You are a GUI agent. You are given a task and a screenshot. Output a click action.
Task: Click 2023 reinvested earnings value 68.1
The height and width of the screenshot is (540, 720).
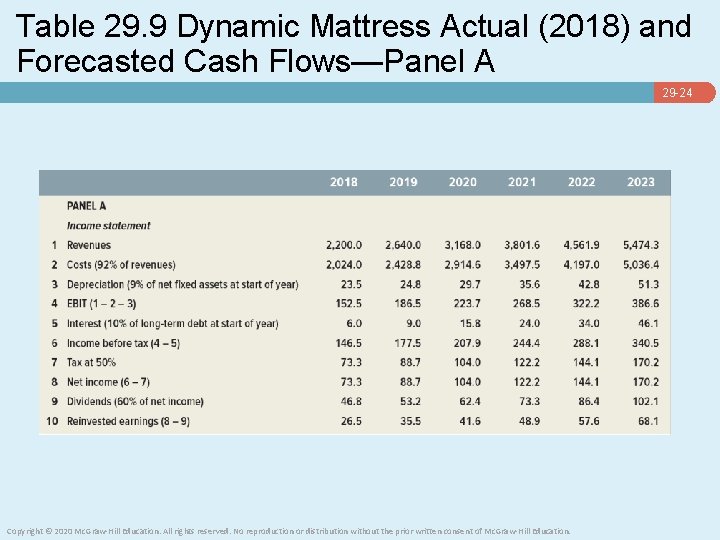click(648, 421)
